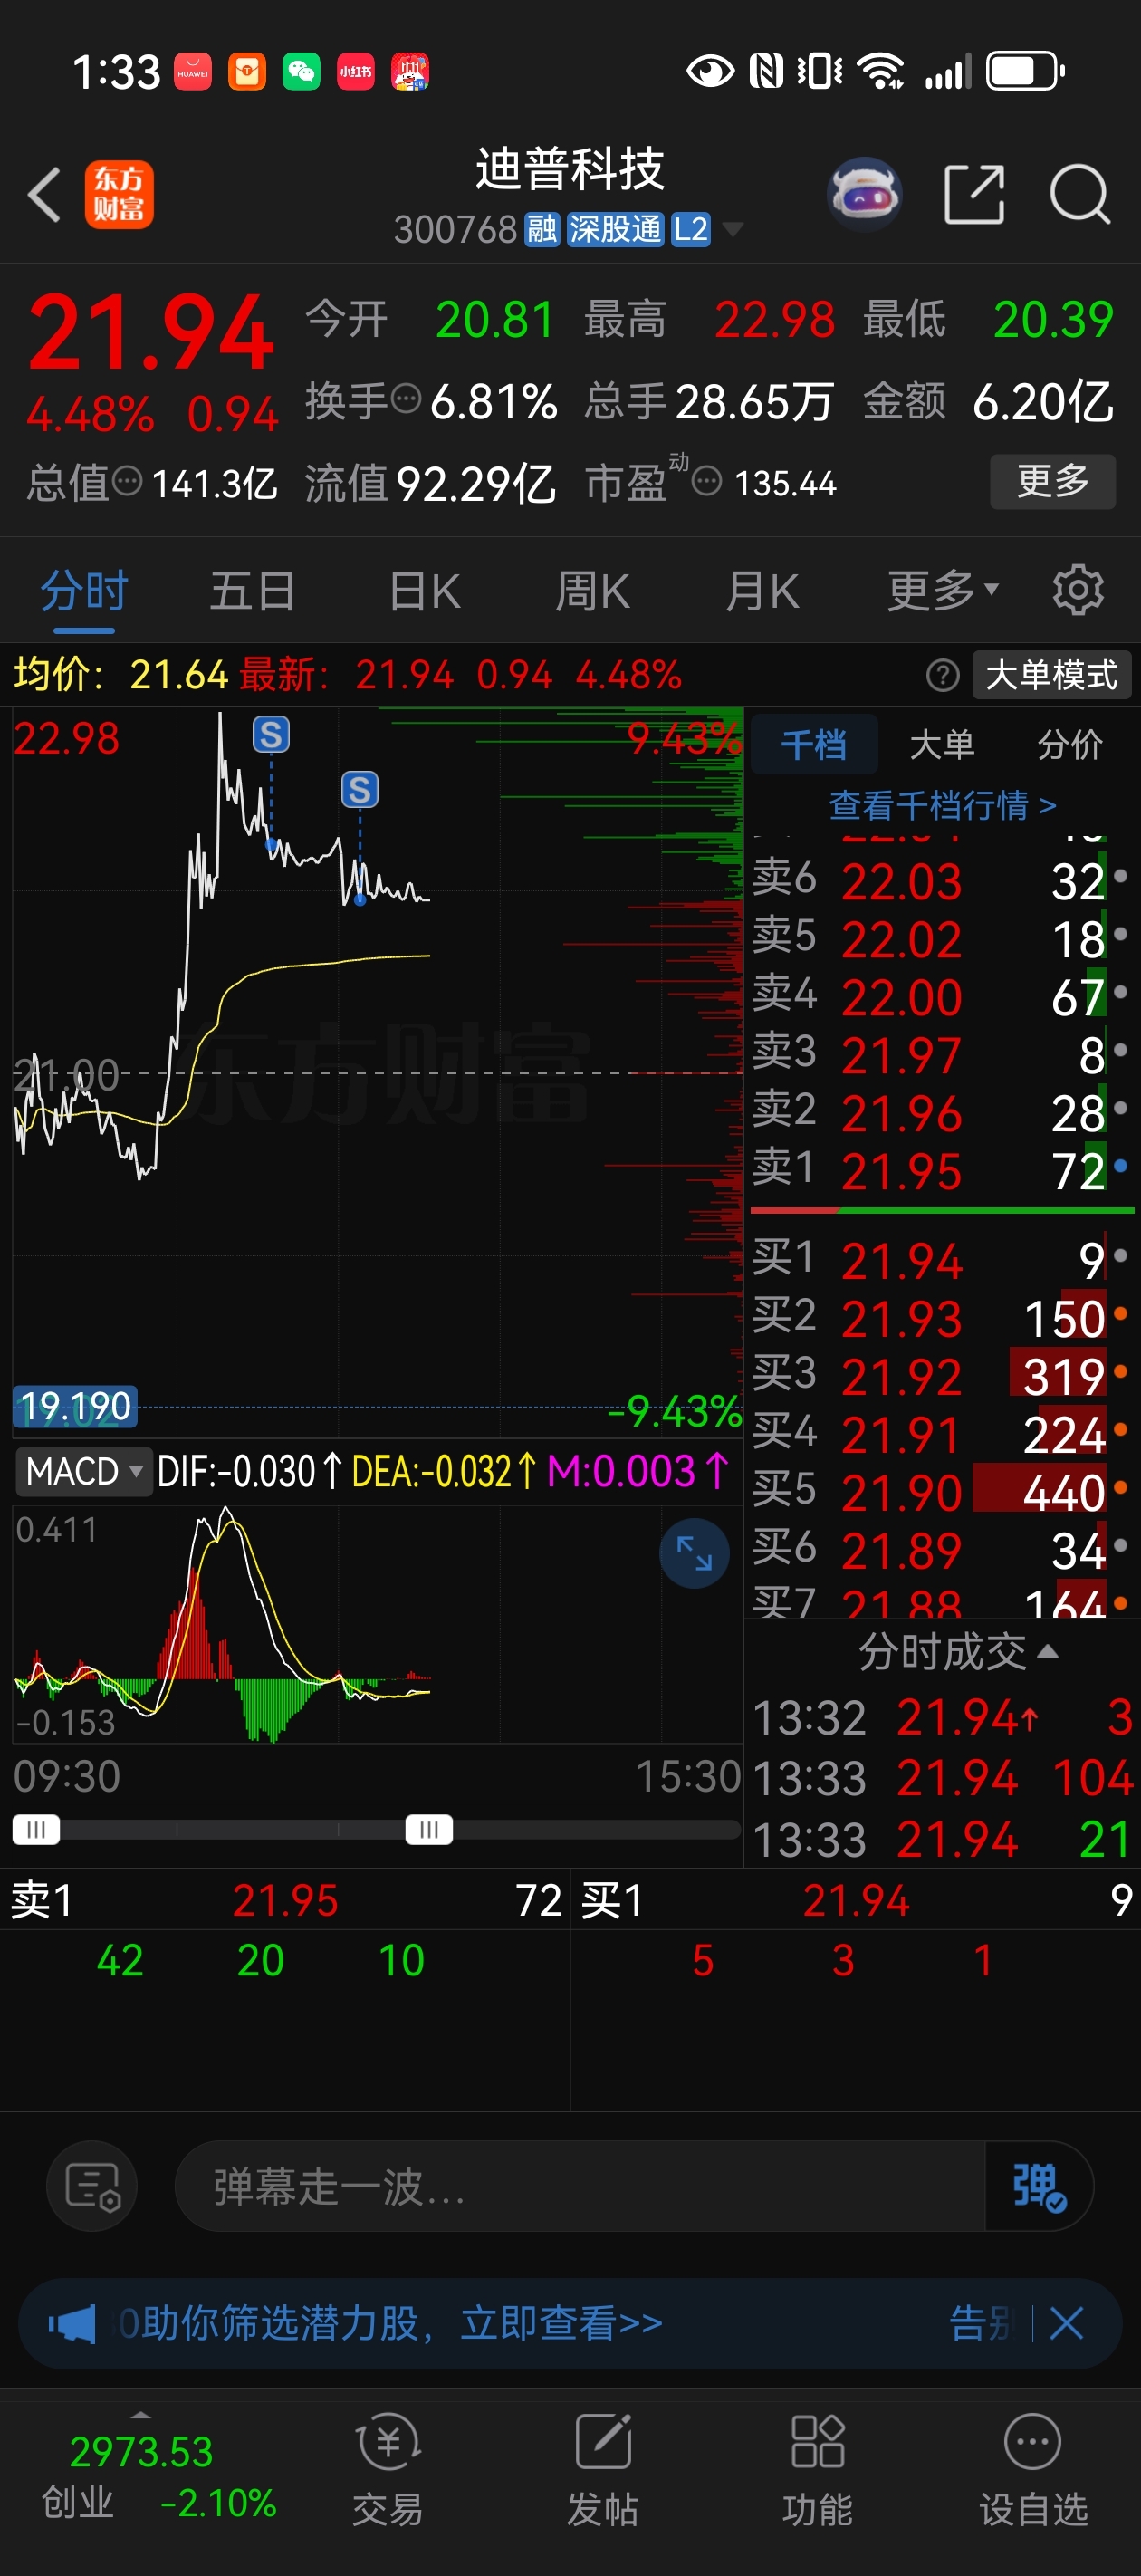This screenshot has height=2576, width=1141.
Task: Tap the 总值 info circle icon
Action: coord(127,480)
